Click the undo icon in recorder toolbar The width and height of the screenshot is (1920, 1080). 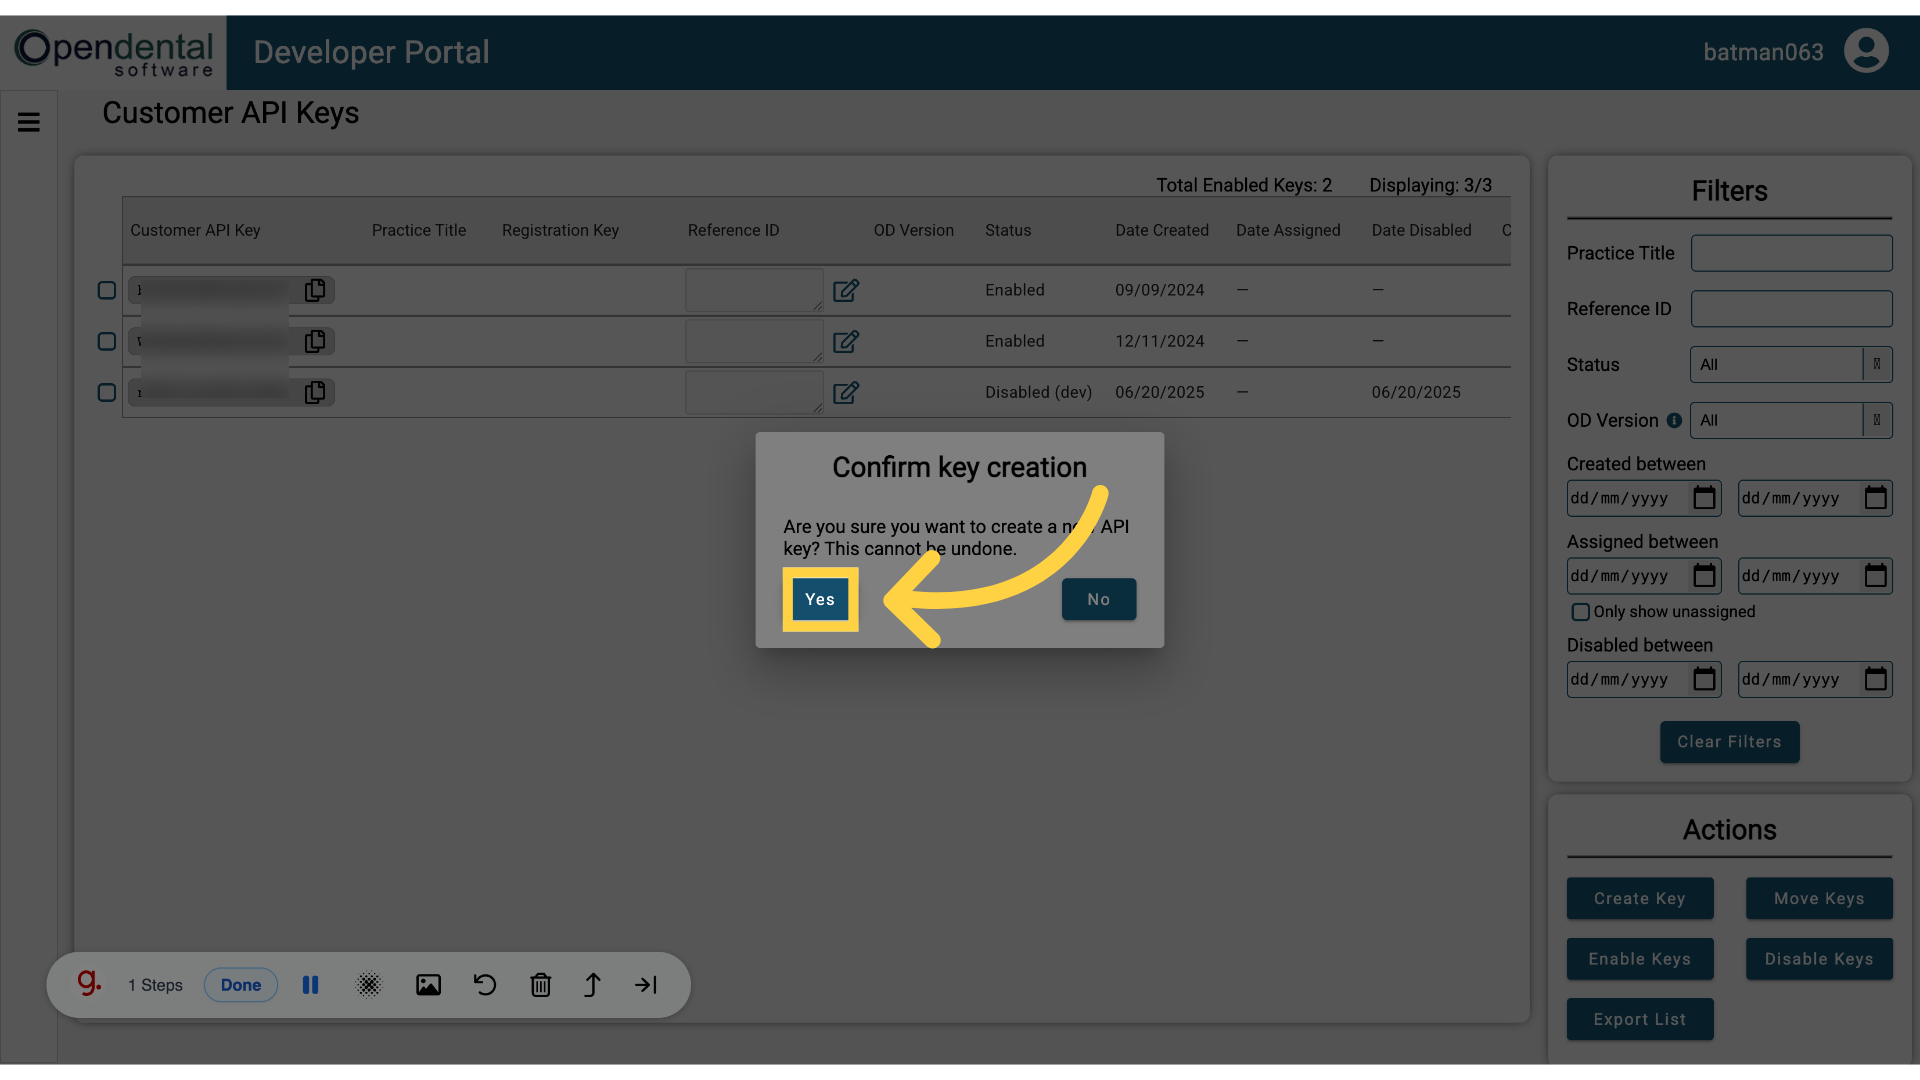click(485, 985)
